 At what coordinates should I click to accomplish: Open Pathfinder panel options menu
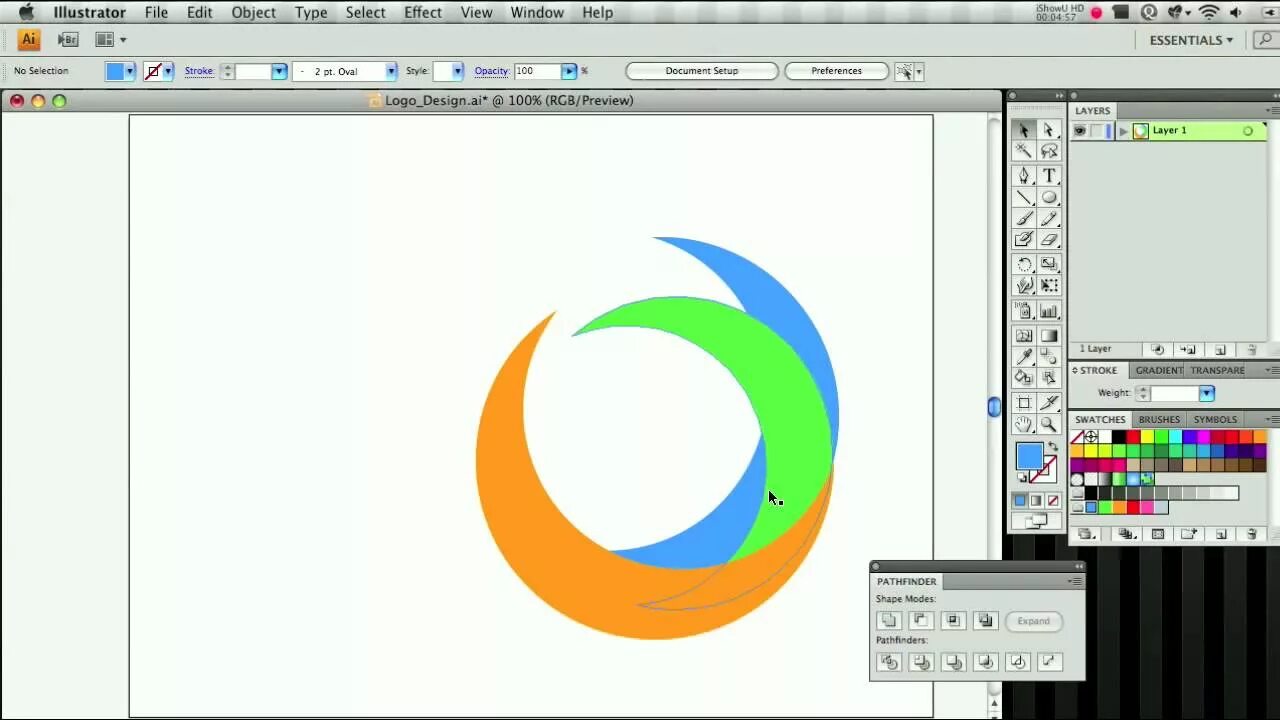click(1074, 581)
